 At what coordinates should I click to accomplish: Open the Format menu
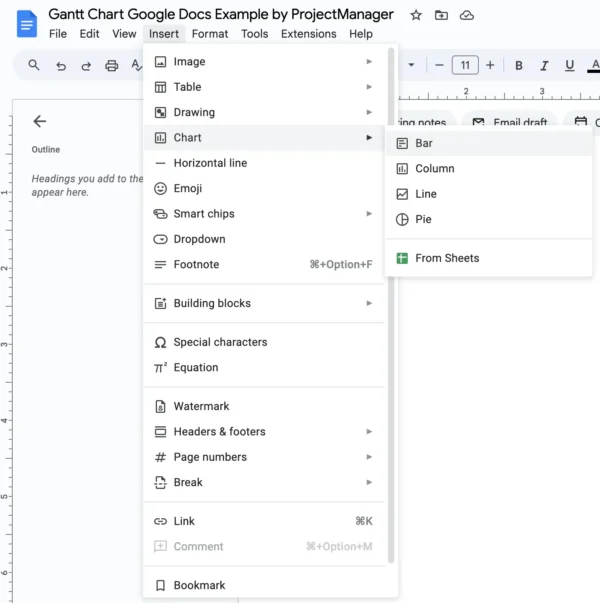tap(210, 34)
